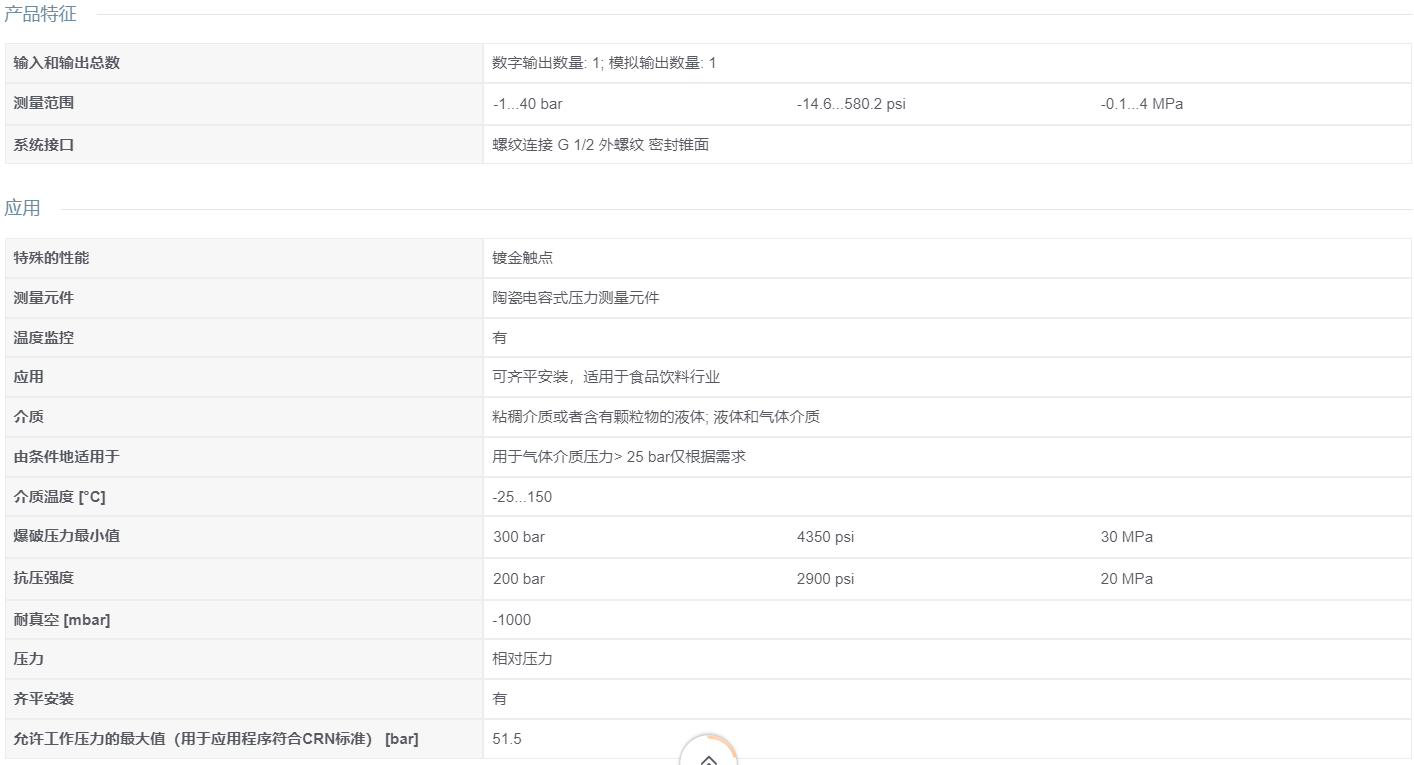The height and width of the screenshot is (765, 1414).
Task: Select the 200 bar value
Action: 519,579
